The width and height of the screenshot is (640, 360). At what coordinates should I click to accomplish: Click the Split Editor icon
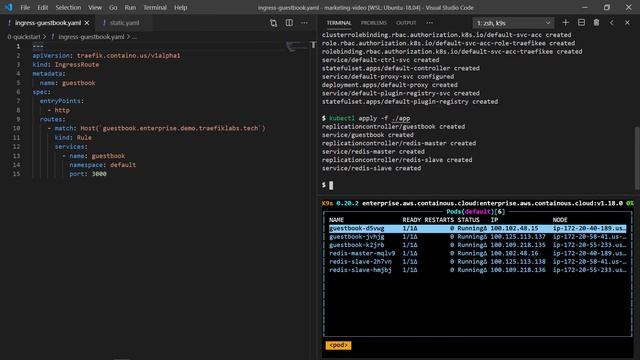tap(289, 23)
